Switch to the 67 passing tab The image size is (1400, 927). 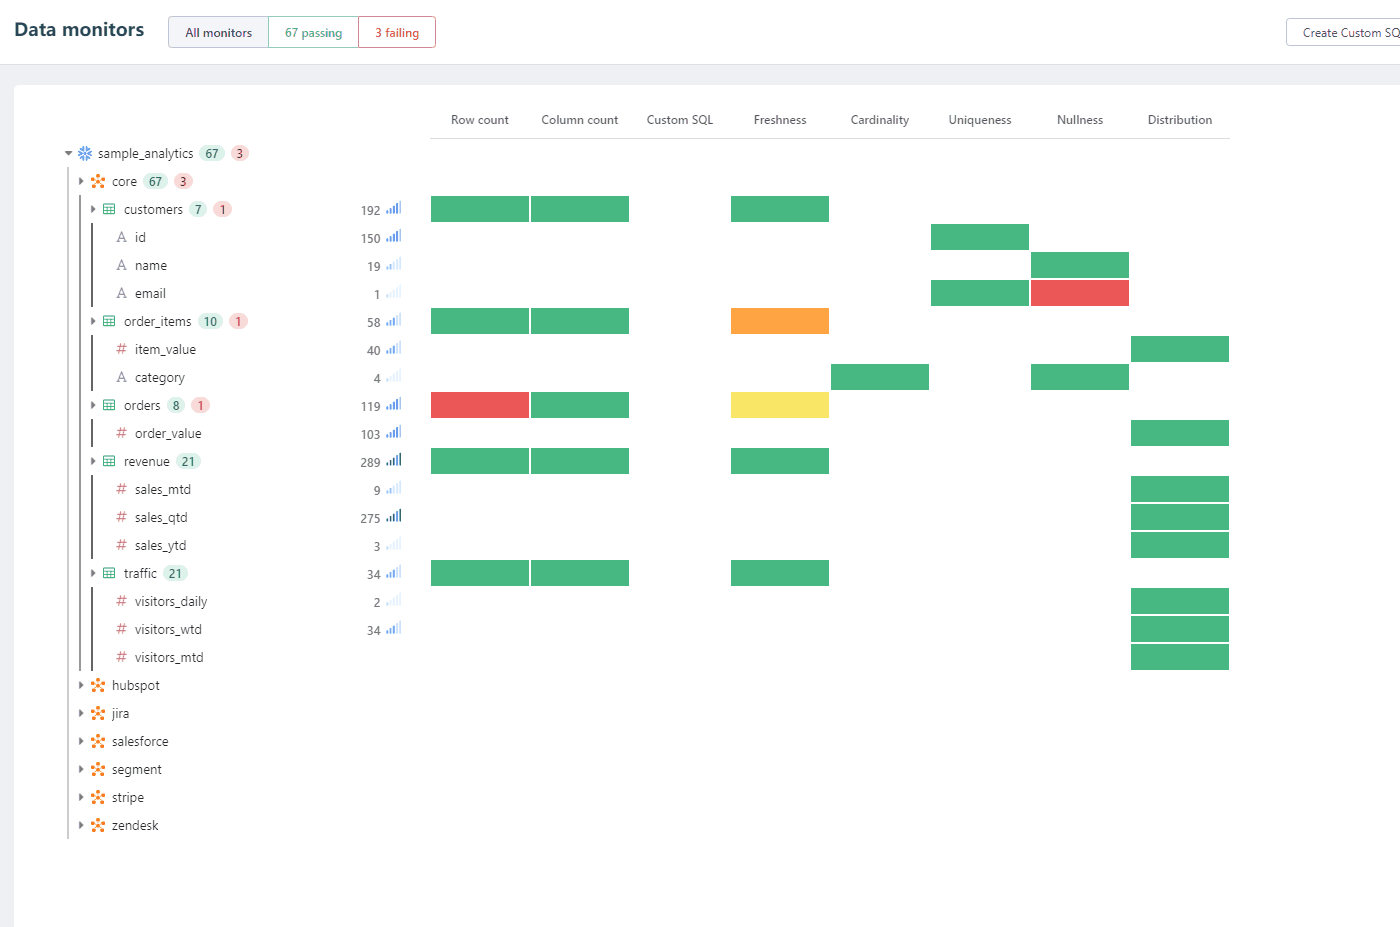pyautogui.click(x=313, y=32)
